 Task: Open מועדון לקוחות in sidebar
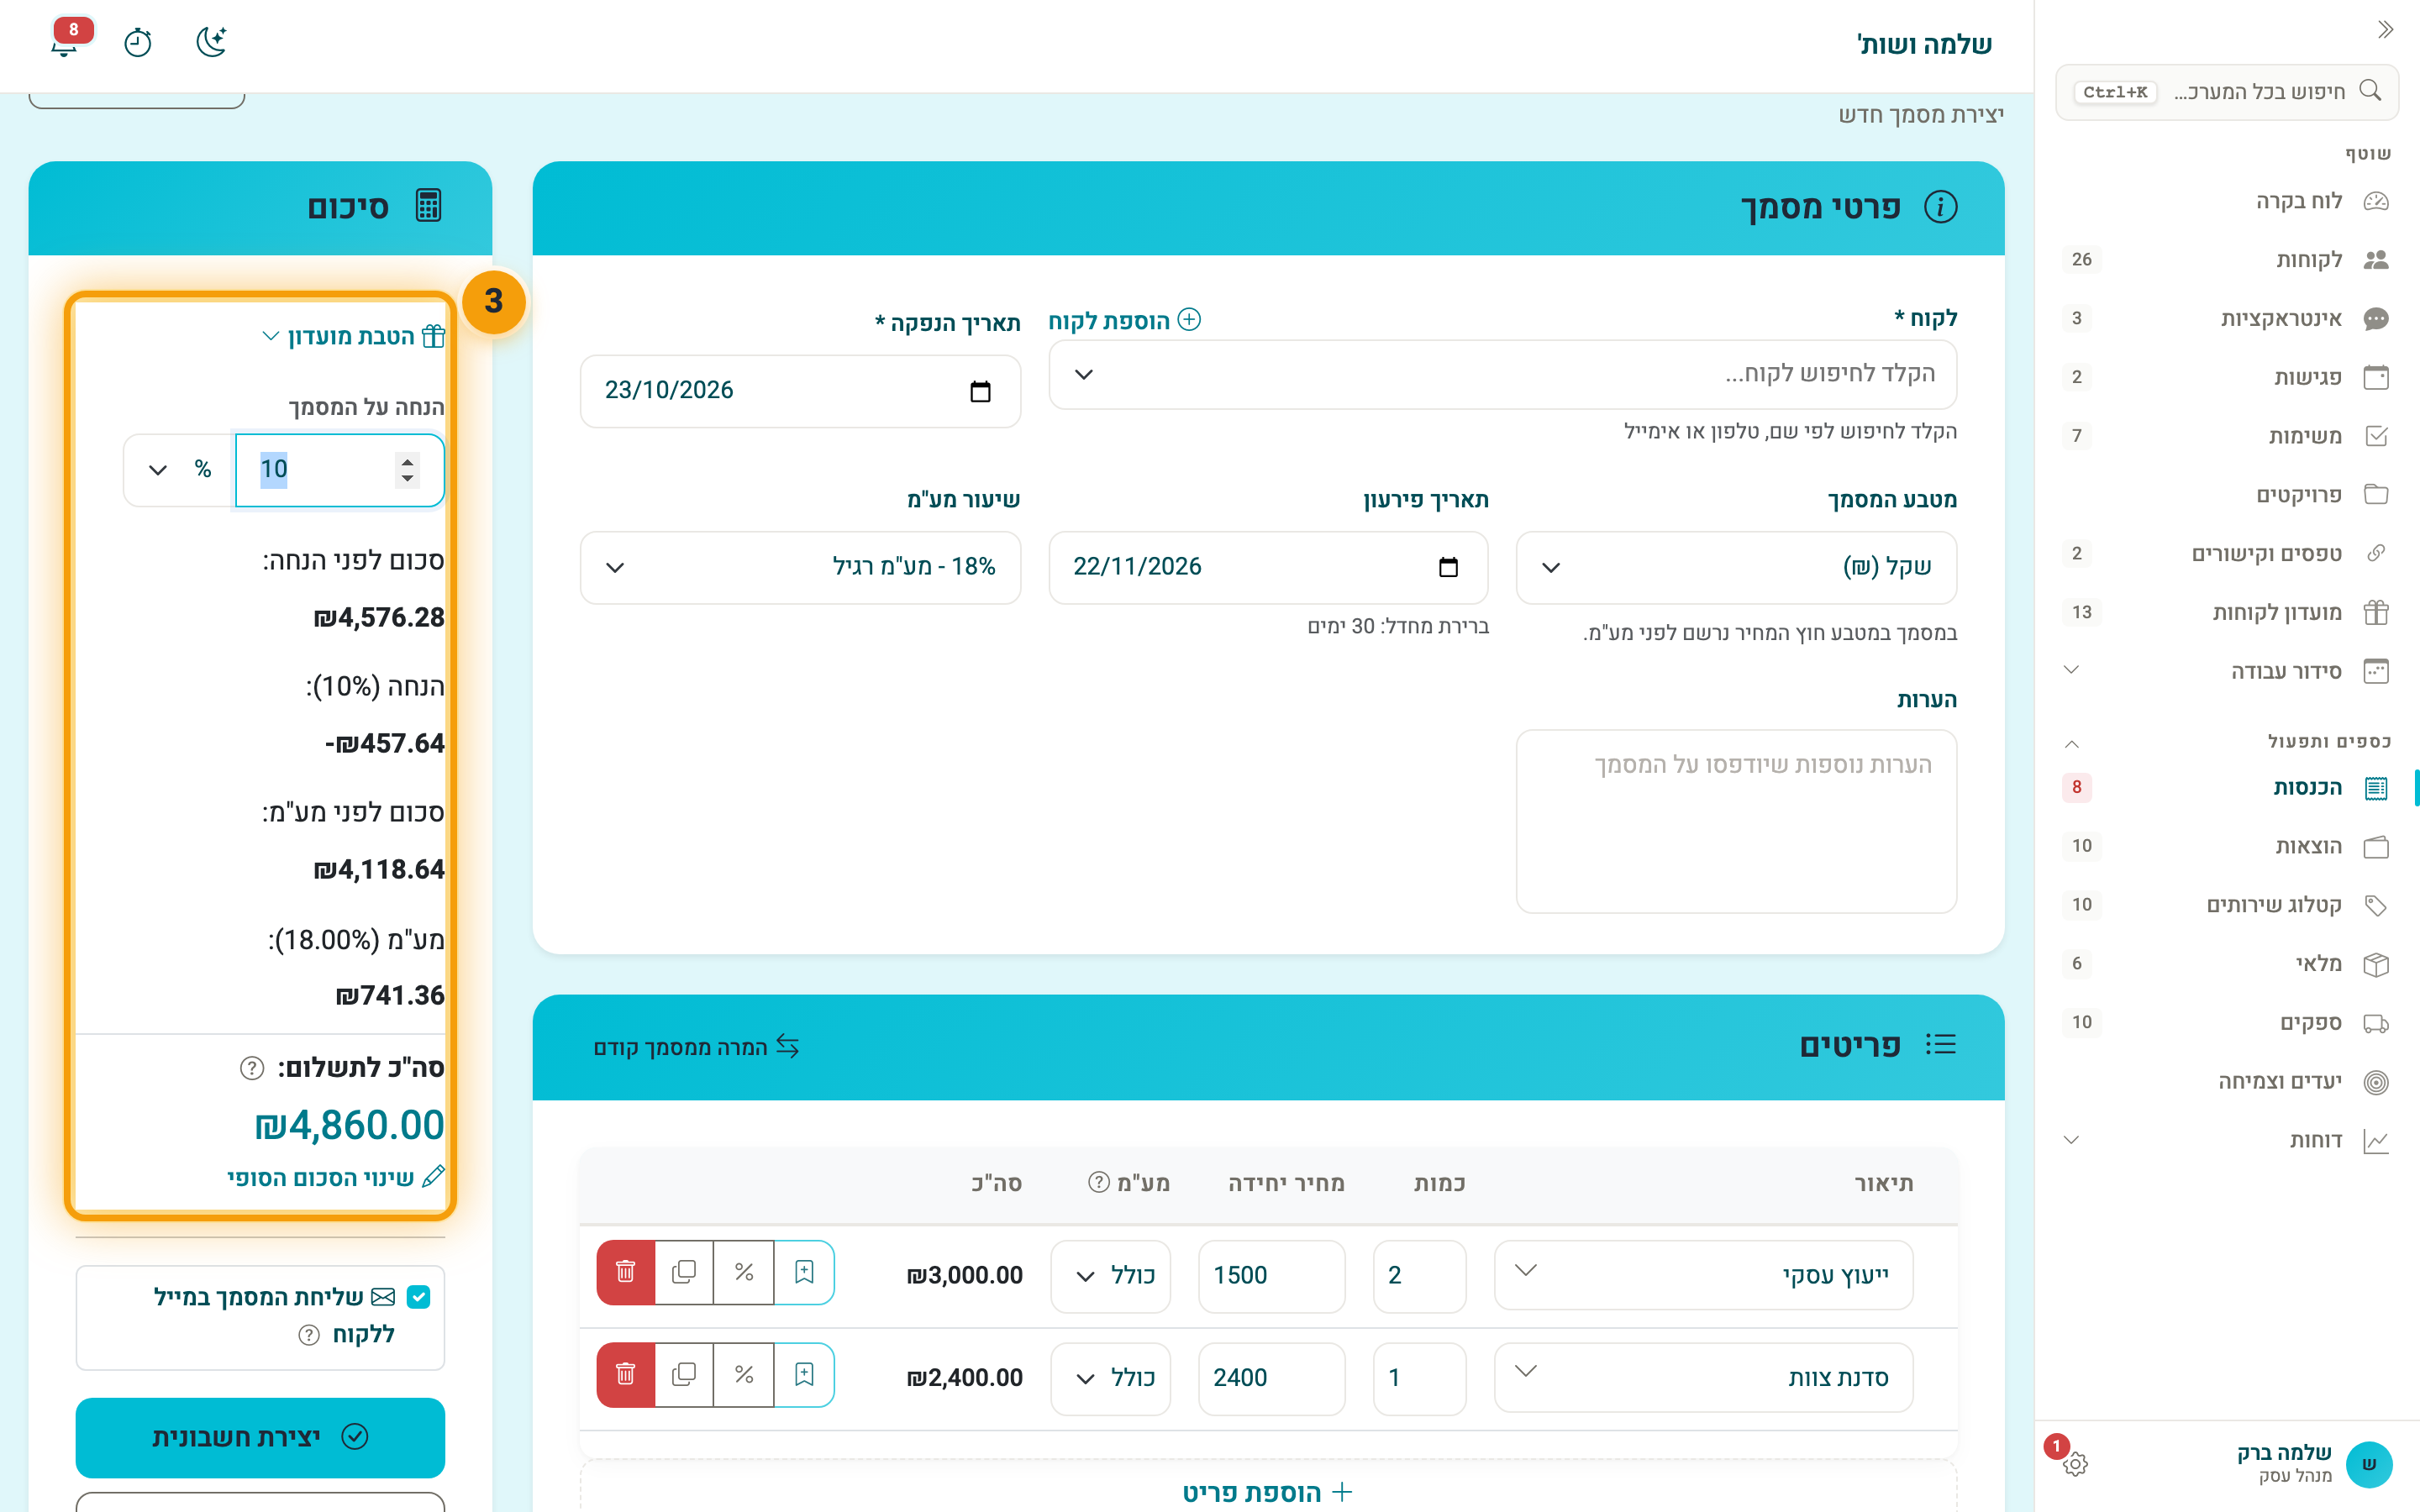point(2226,612)
